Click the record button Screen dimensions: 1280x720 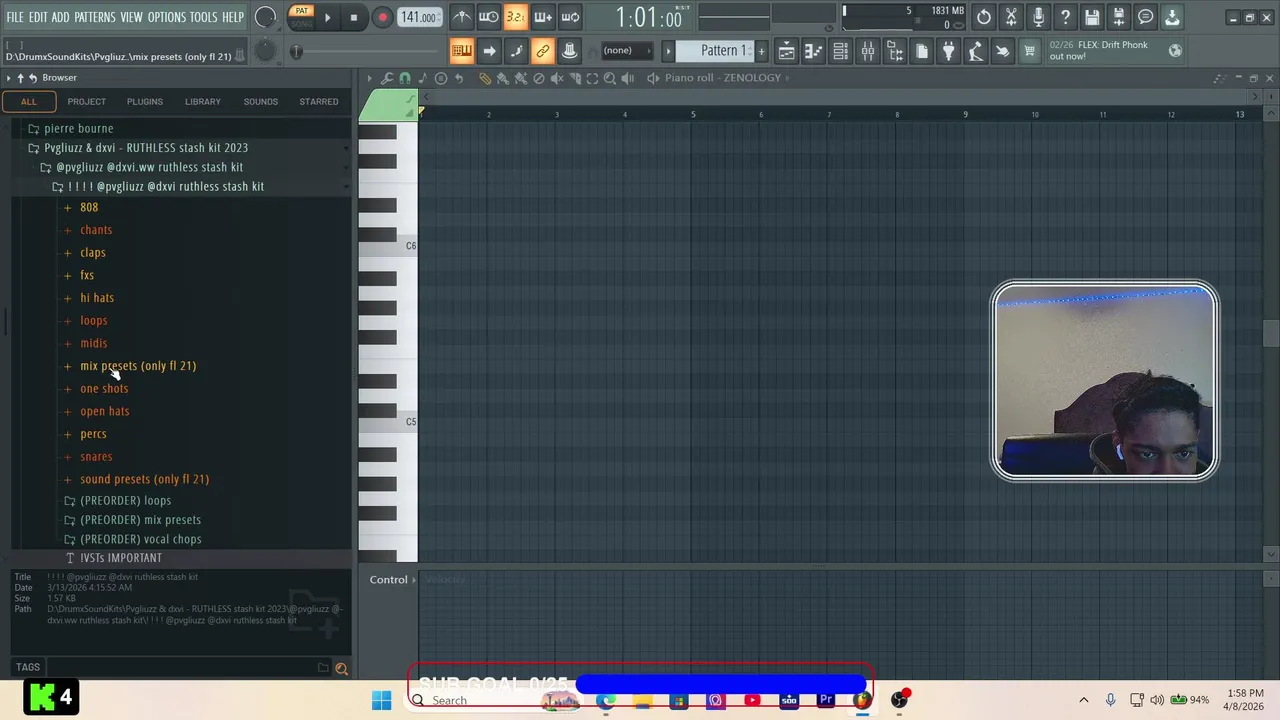(382, 17)
